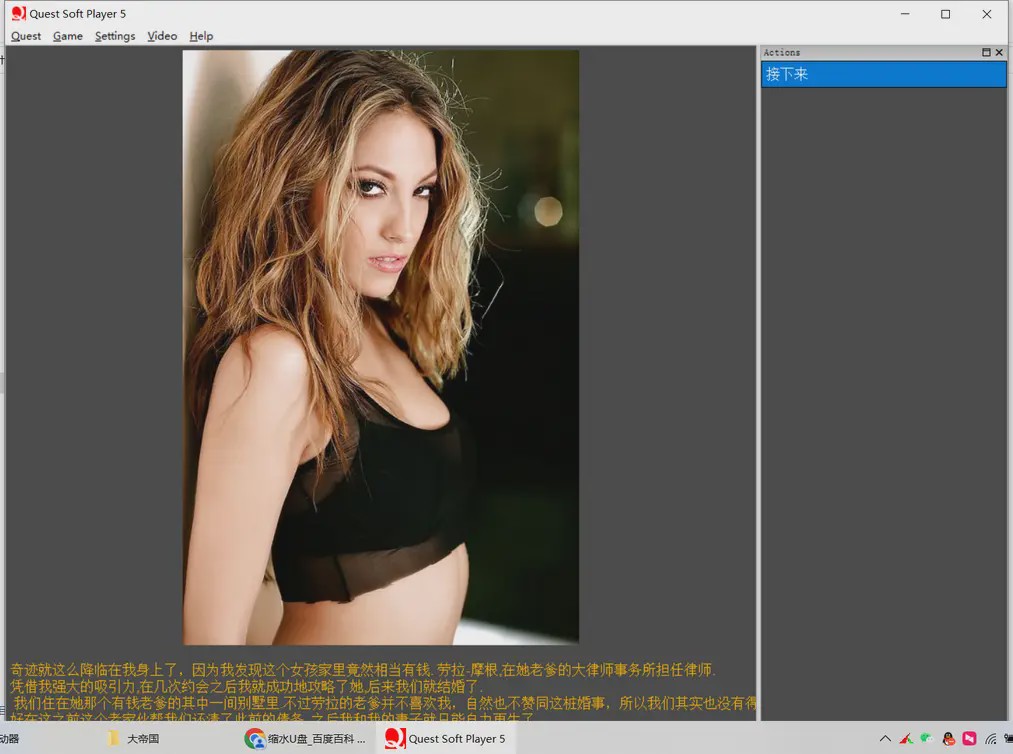Switch to the Chrome 缩水U盘 taskbar window

(x=306, y=739)
